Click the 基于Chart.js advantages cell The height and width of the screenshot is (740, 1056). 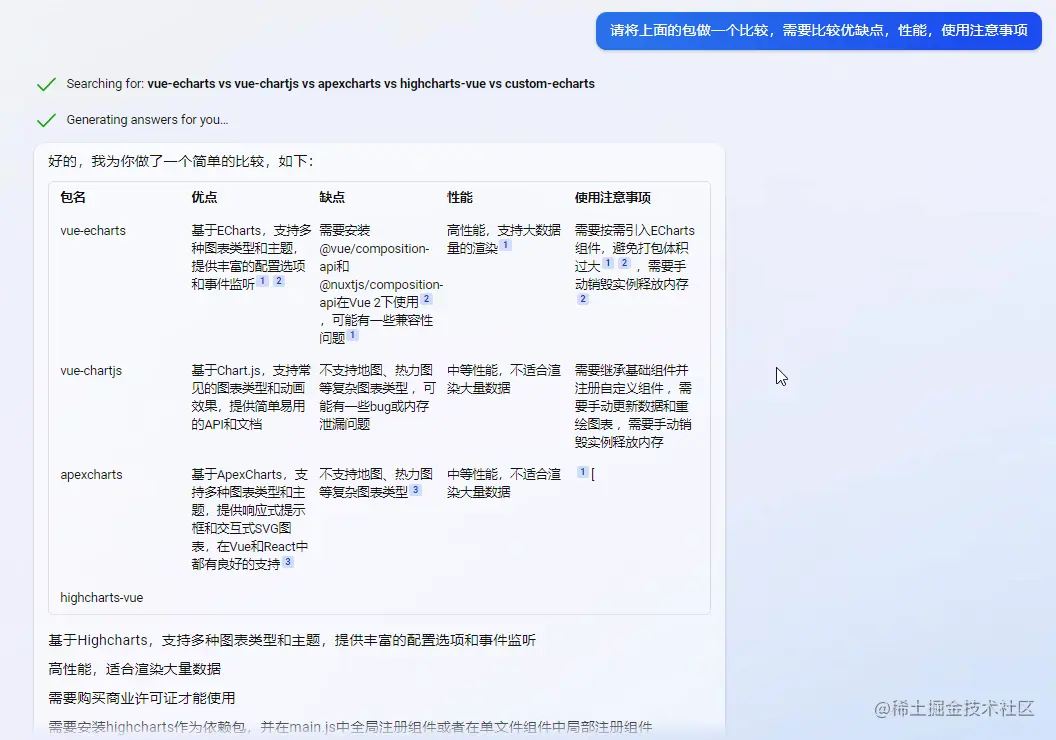[251, 397]
